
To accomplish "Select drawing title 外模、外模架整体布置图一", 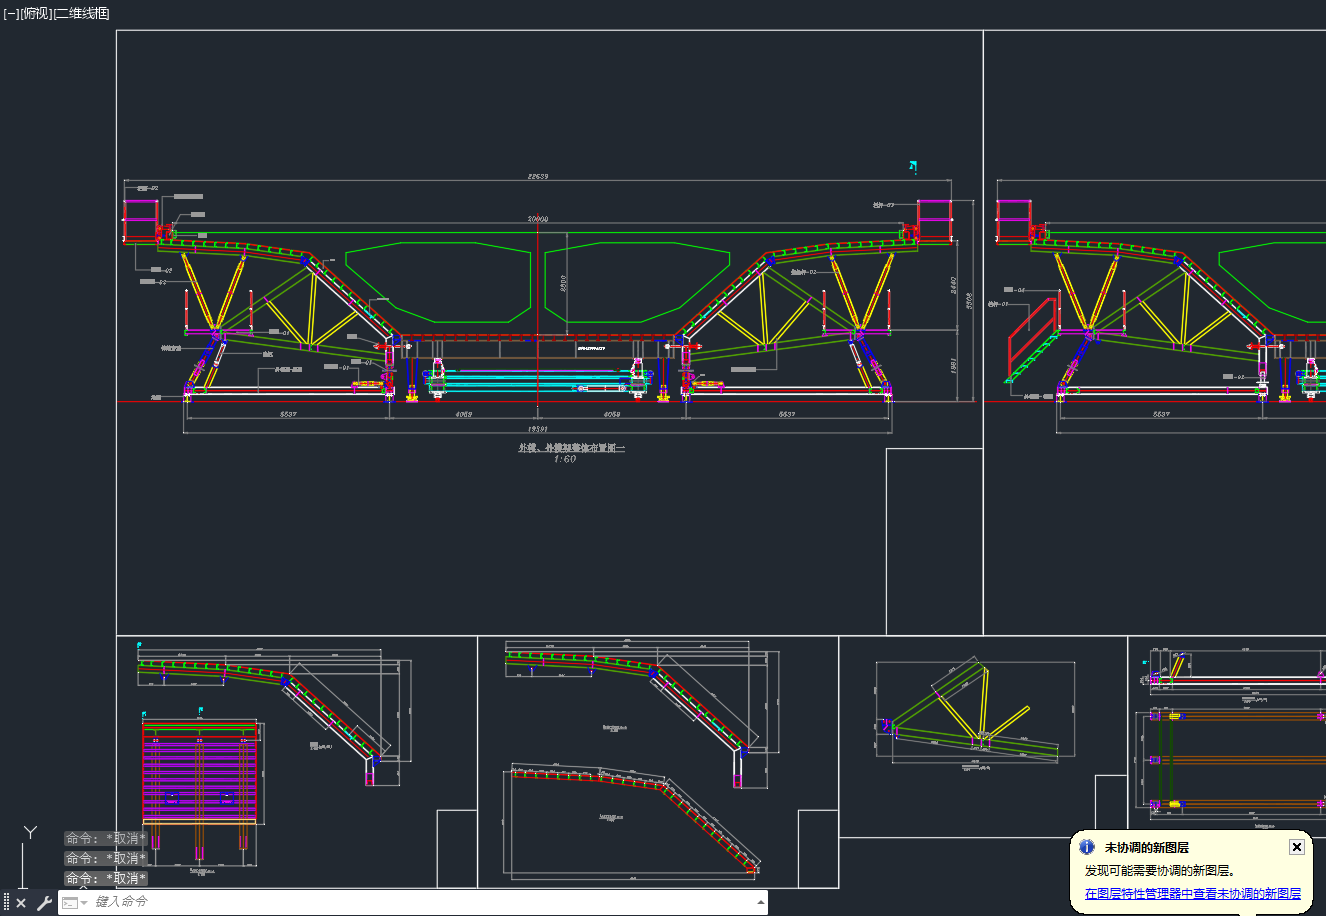I will tap(571, 448).
